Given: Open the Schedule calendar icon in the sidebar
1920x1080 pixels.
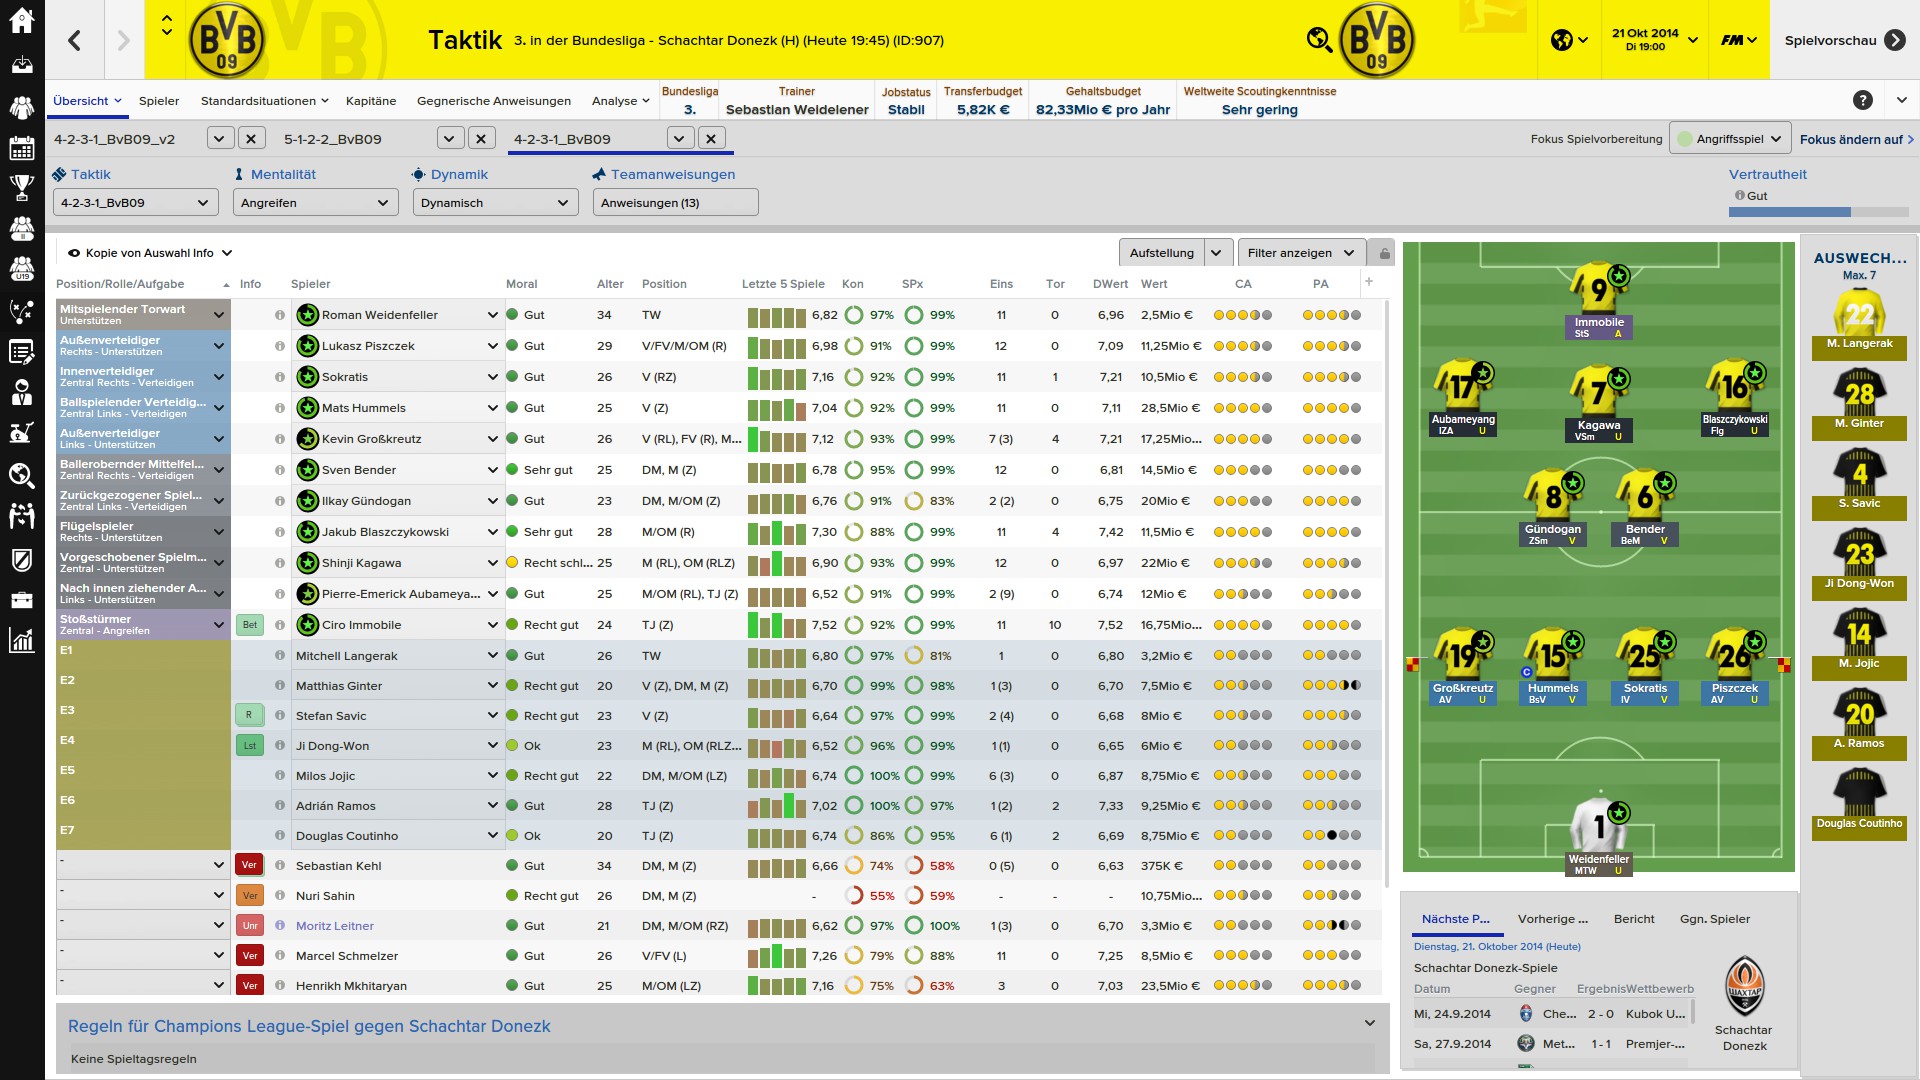Looking at the screenshot, I should 22,148.
